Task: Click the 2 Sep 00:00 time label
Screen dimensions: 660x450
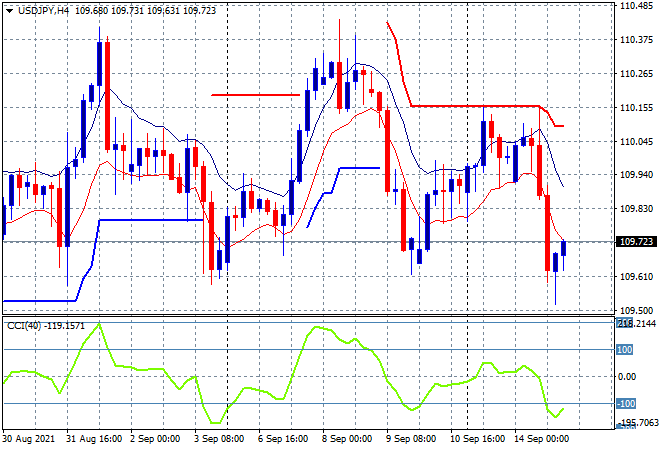Action: point(155,439)
